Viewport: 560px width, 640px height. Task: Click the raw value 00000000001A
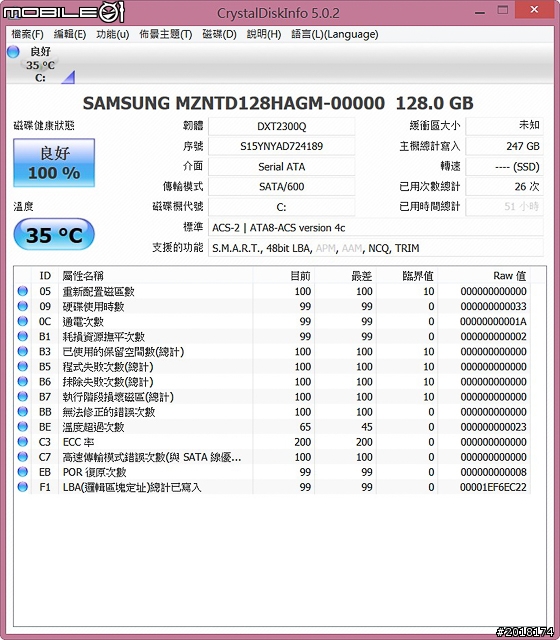click(x=493, y=321)
